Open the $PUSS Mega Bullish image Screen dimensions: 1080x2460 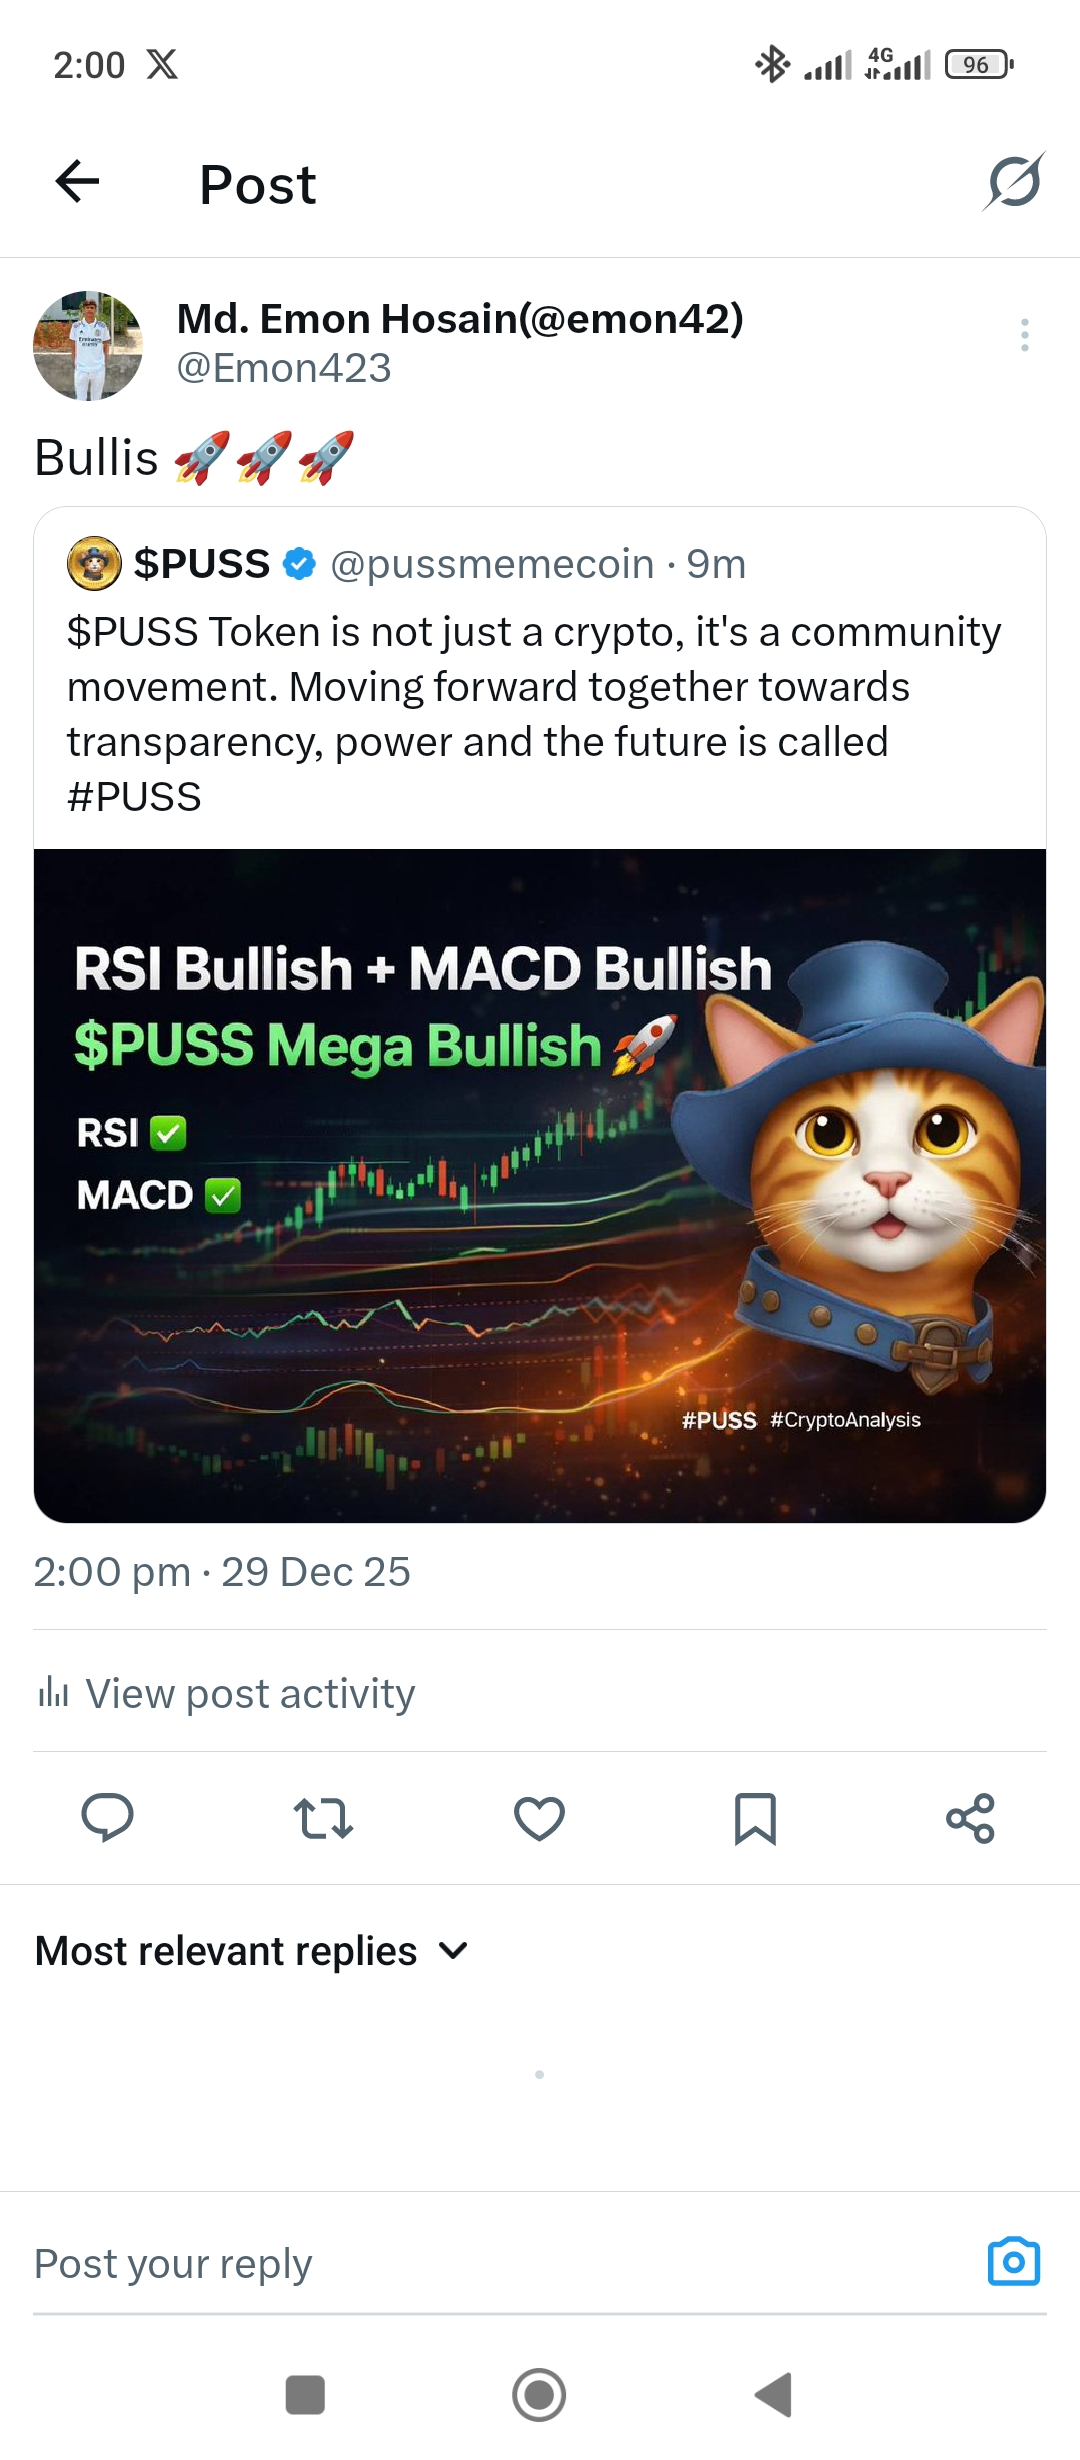[x=540, y=1186]
